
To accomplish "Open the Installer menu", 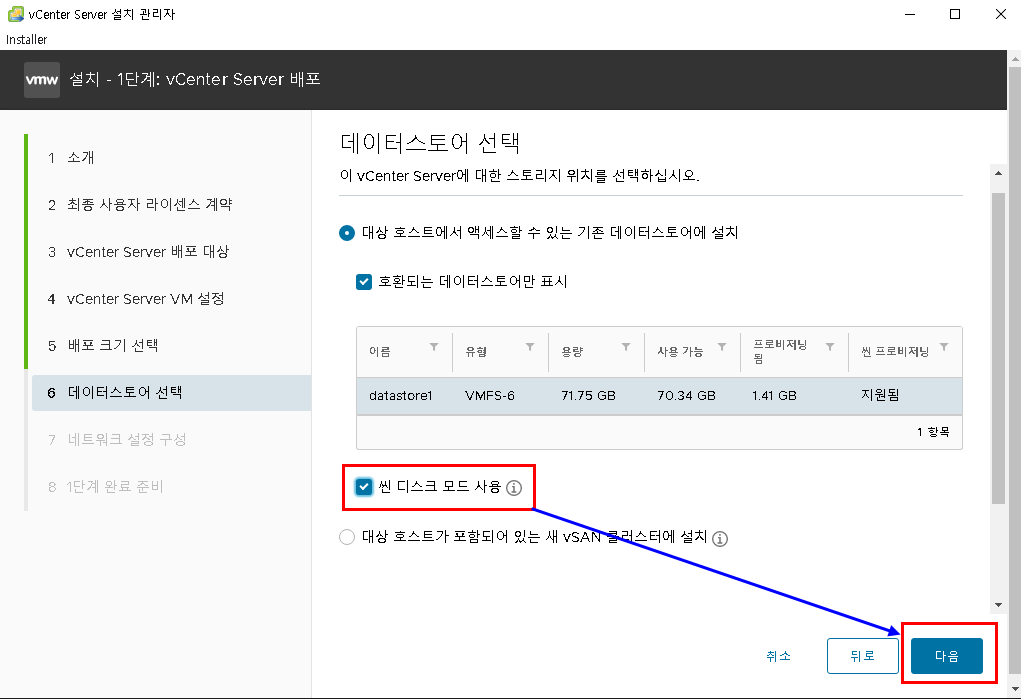I will [x=27, y=40].
